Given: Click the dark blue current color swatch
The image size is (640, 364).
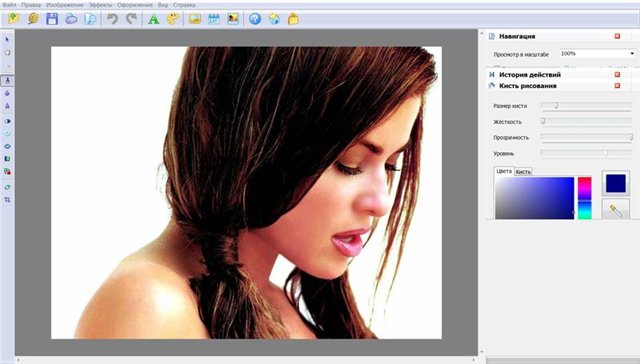Looking at the screenshot, I should (616, 183).
